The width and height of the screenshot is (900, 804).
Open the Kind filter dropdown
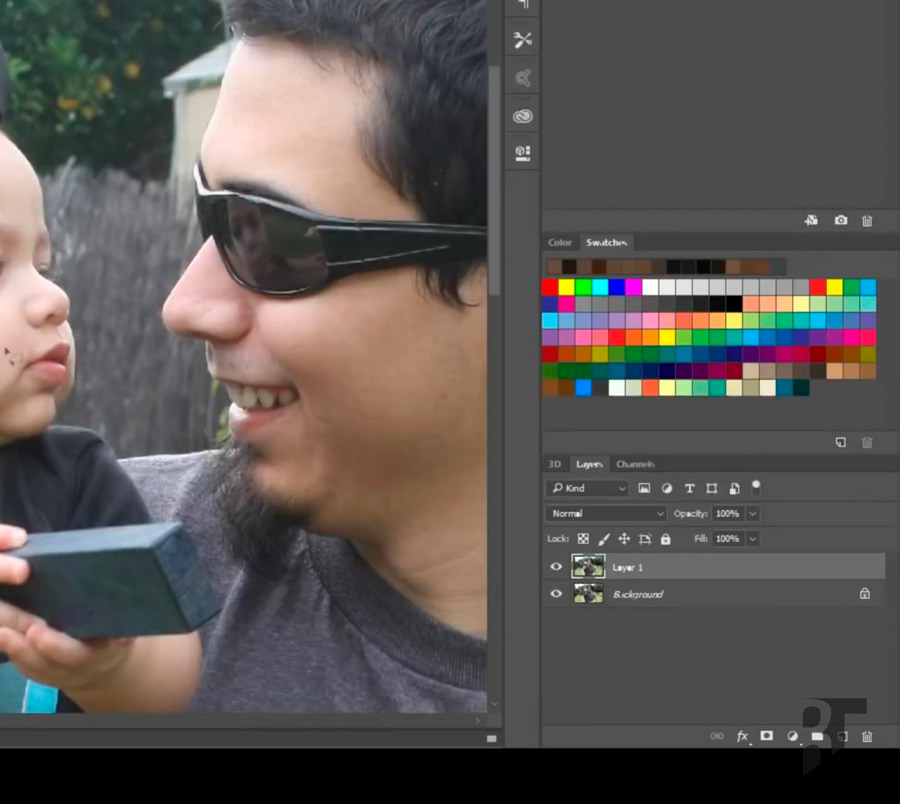point(587,488)
